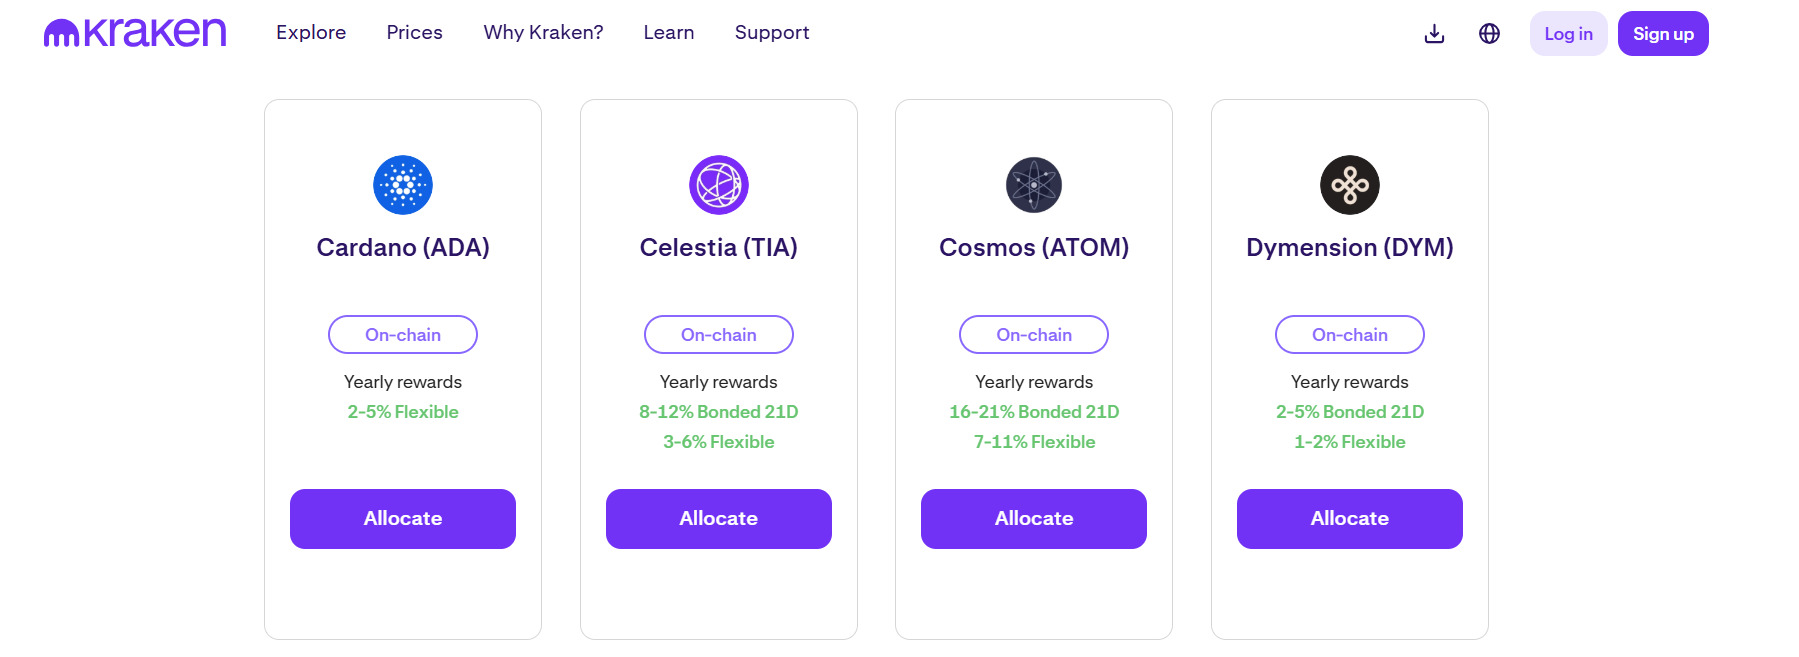
Task: Allocate Dymension (DYM)
Action: click(1349, 519)
